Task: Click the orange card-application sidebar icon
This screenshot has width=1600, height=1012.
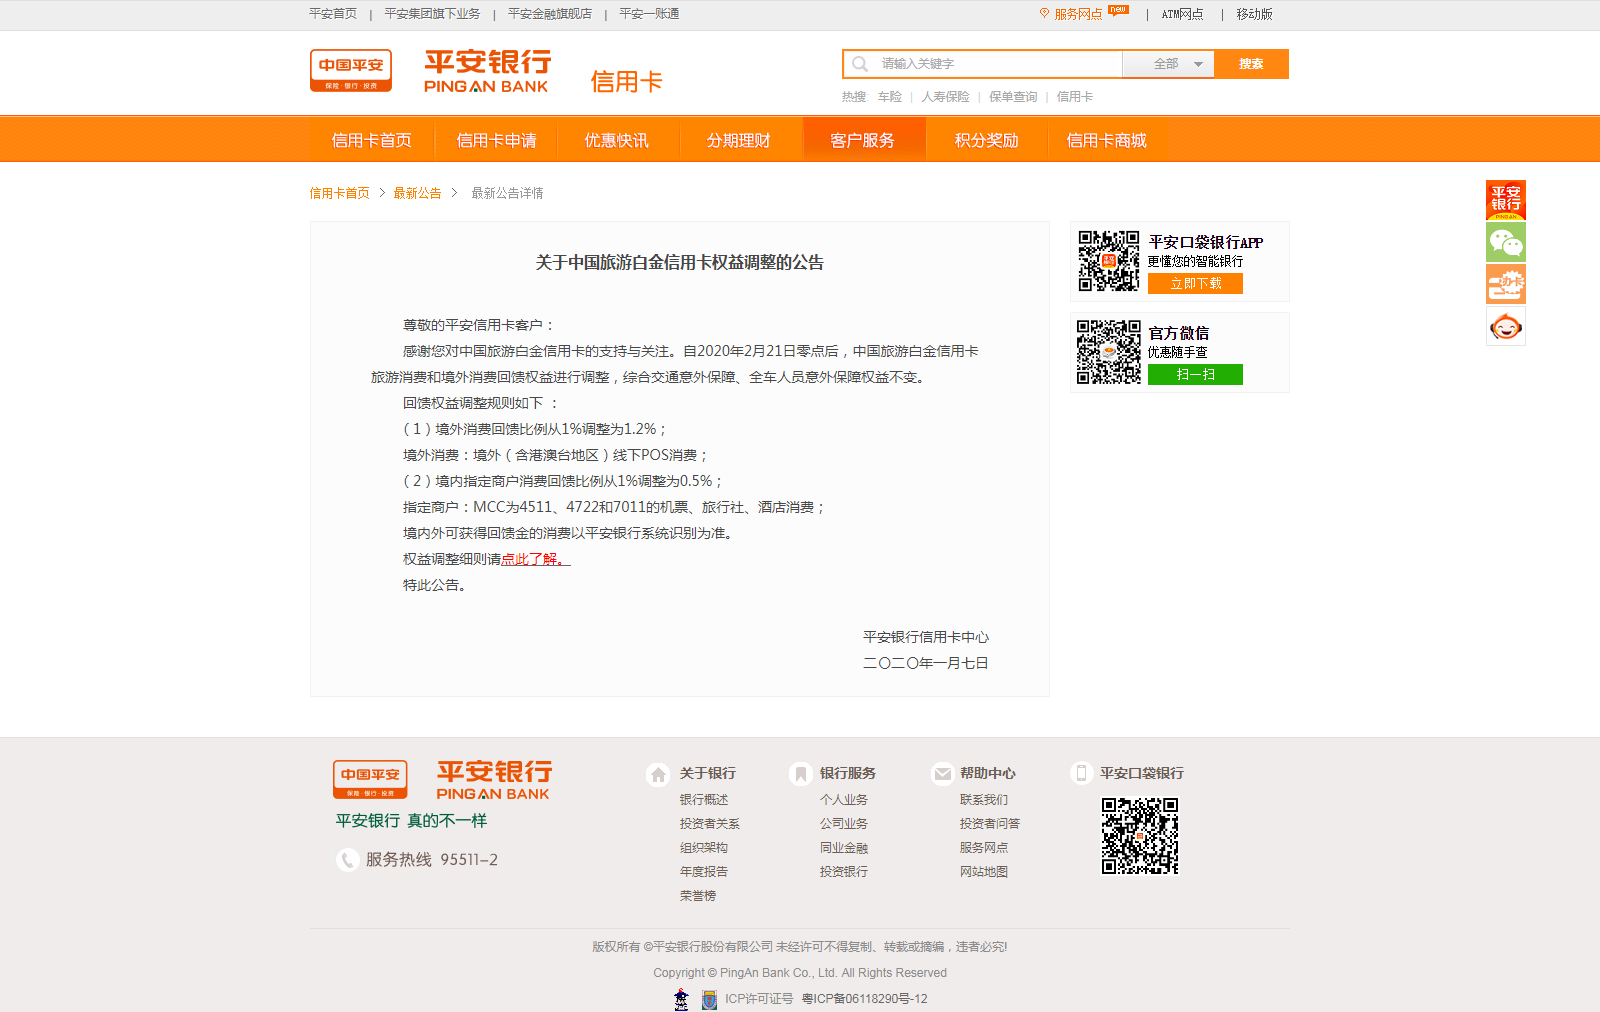Action: pos(1505,284)
